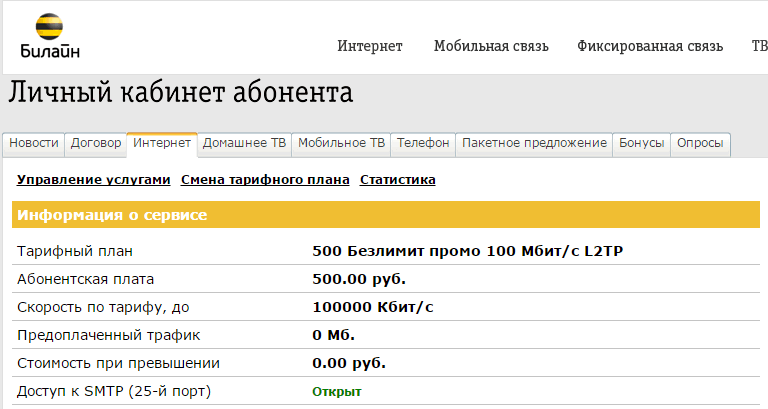Click the Информация о сервисе yellow header
The height and width of the screenshot is (409, 768).
[386, 215]
